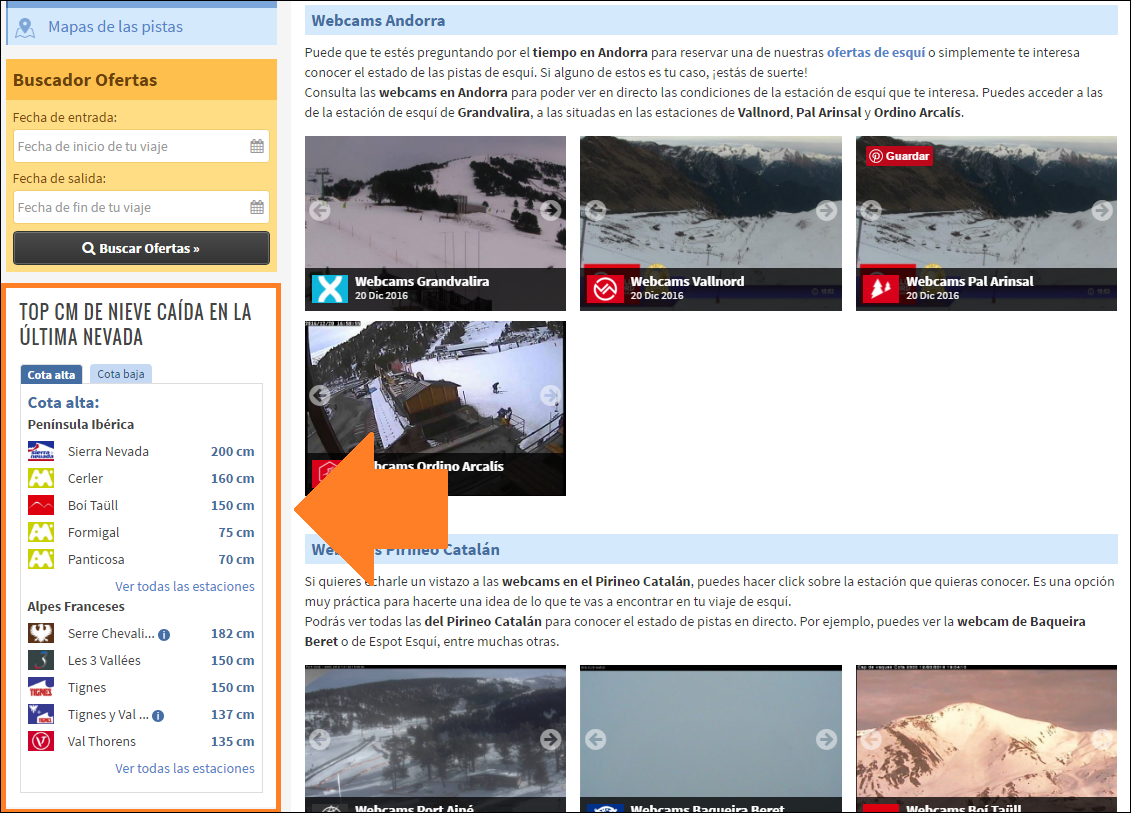Show info for Serre Chevalier

164,635
